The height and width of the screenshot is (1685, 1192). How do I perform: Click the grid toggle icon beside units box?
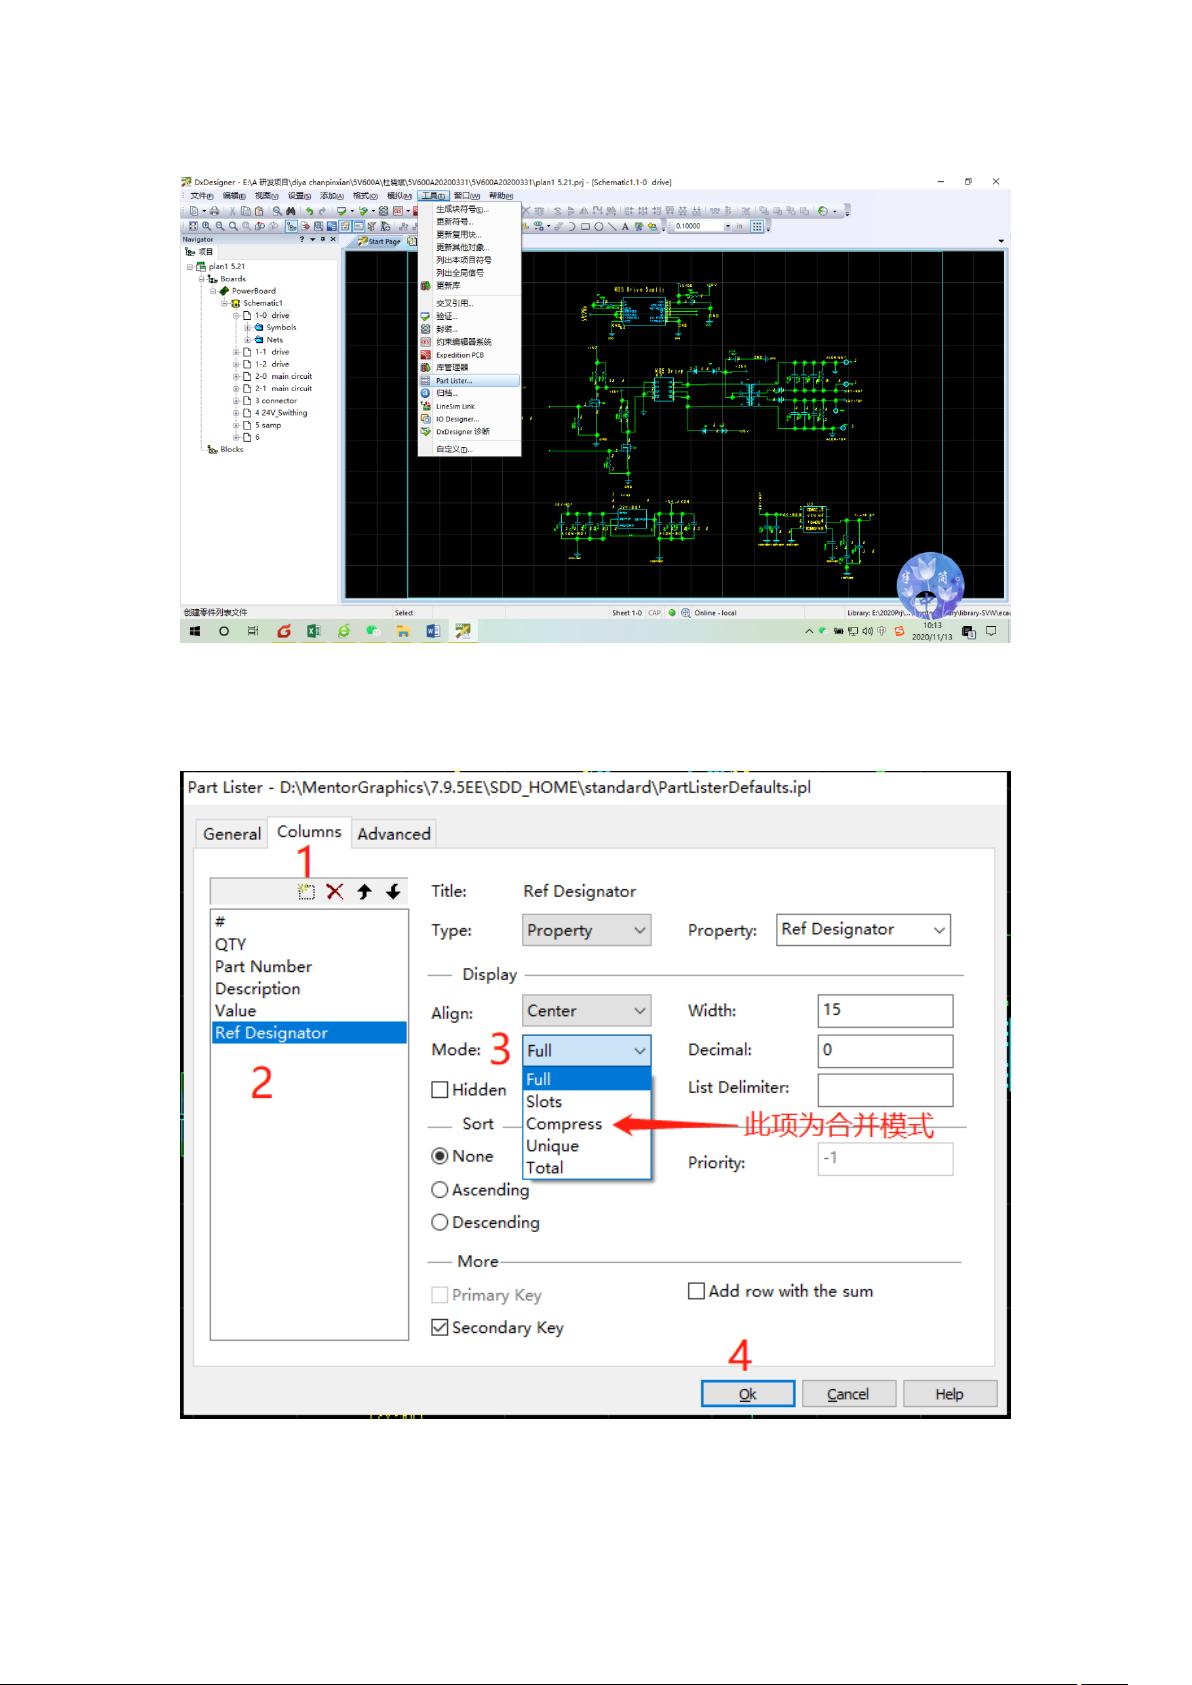[758, 226]
